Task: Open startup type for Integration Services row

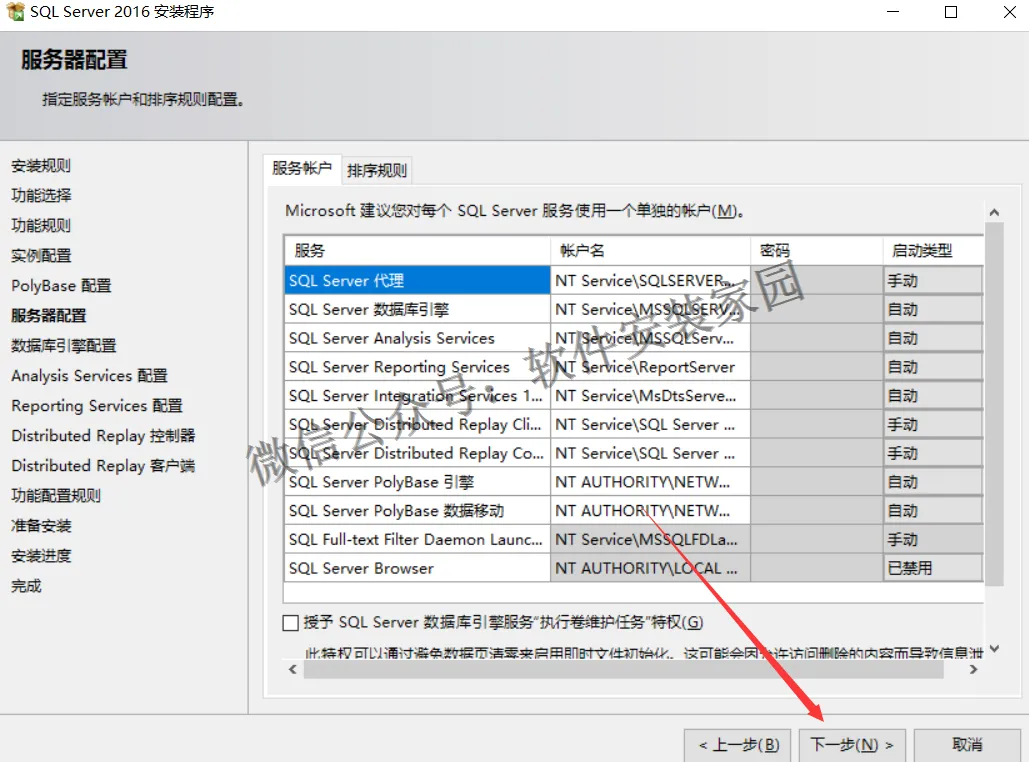Action: (933, 396)
